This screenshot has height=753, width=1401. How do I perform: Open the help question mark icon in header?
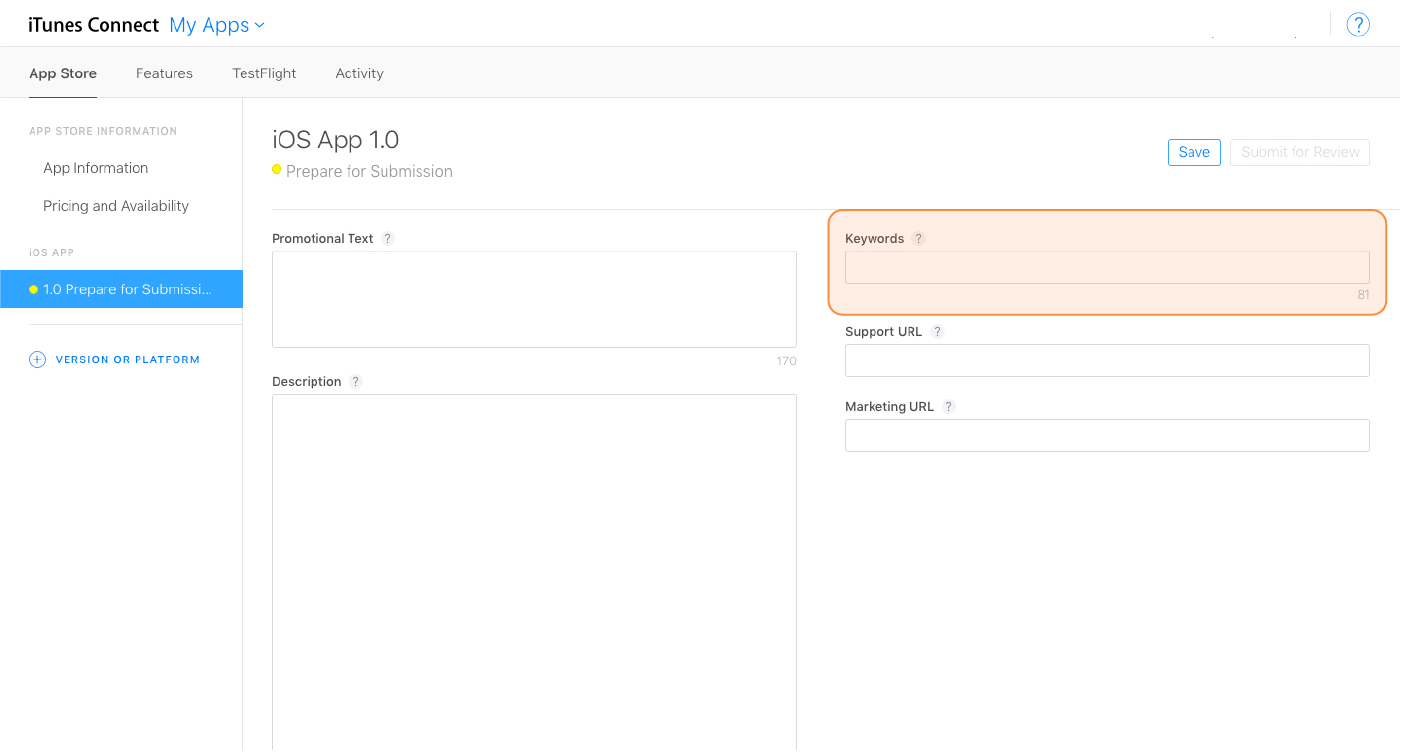pyautogui.click(x=1357, y=25)
